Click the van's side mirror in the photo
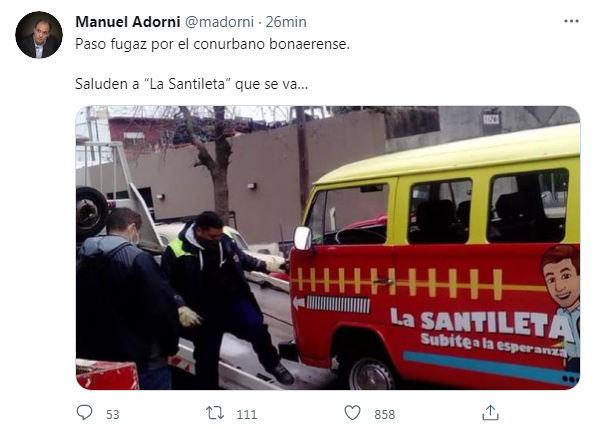This screenshot has height=429, width=597. 303,238
